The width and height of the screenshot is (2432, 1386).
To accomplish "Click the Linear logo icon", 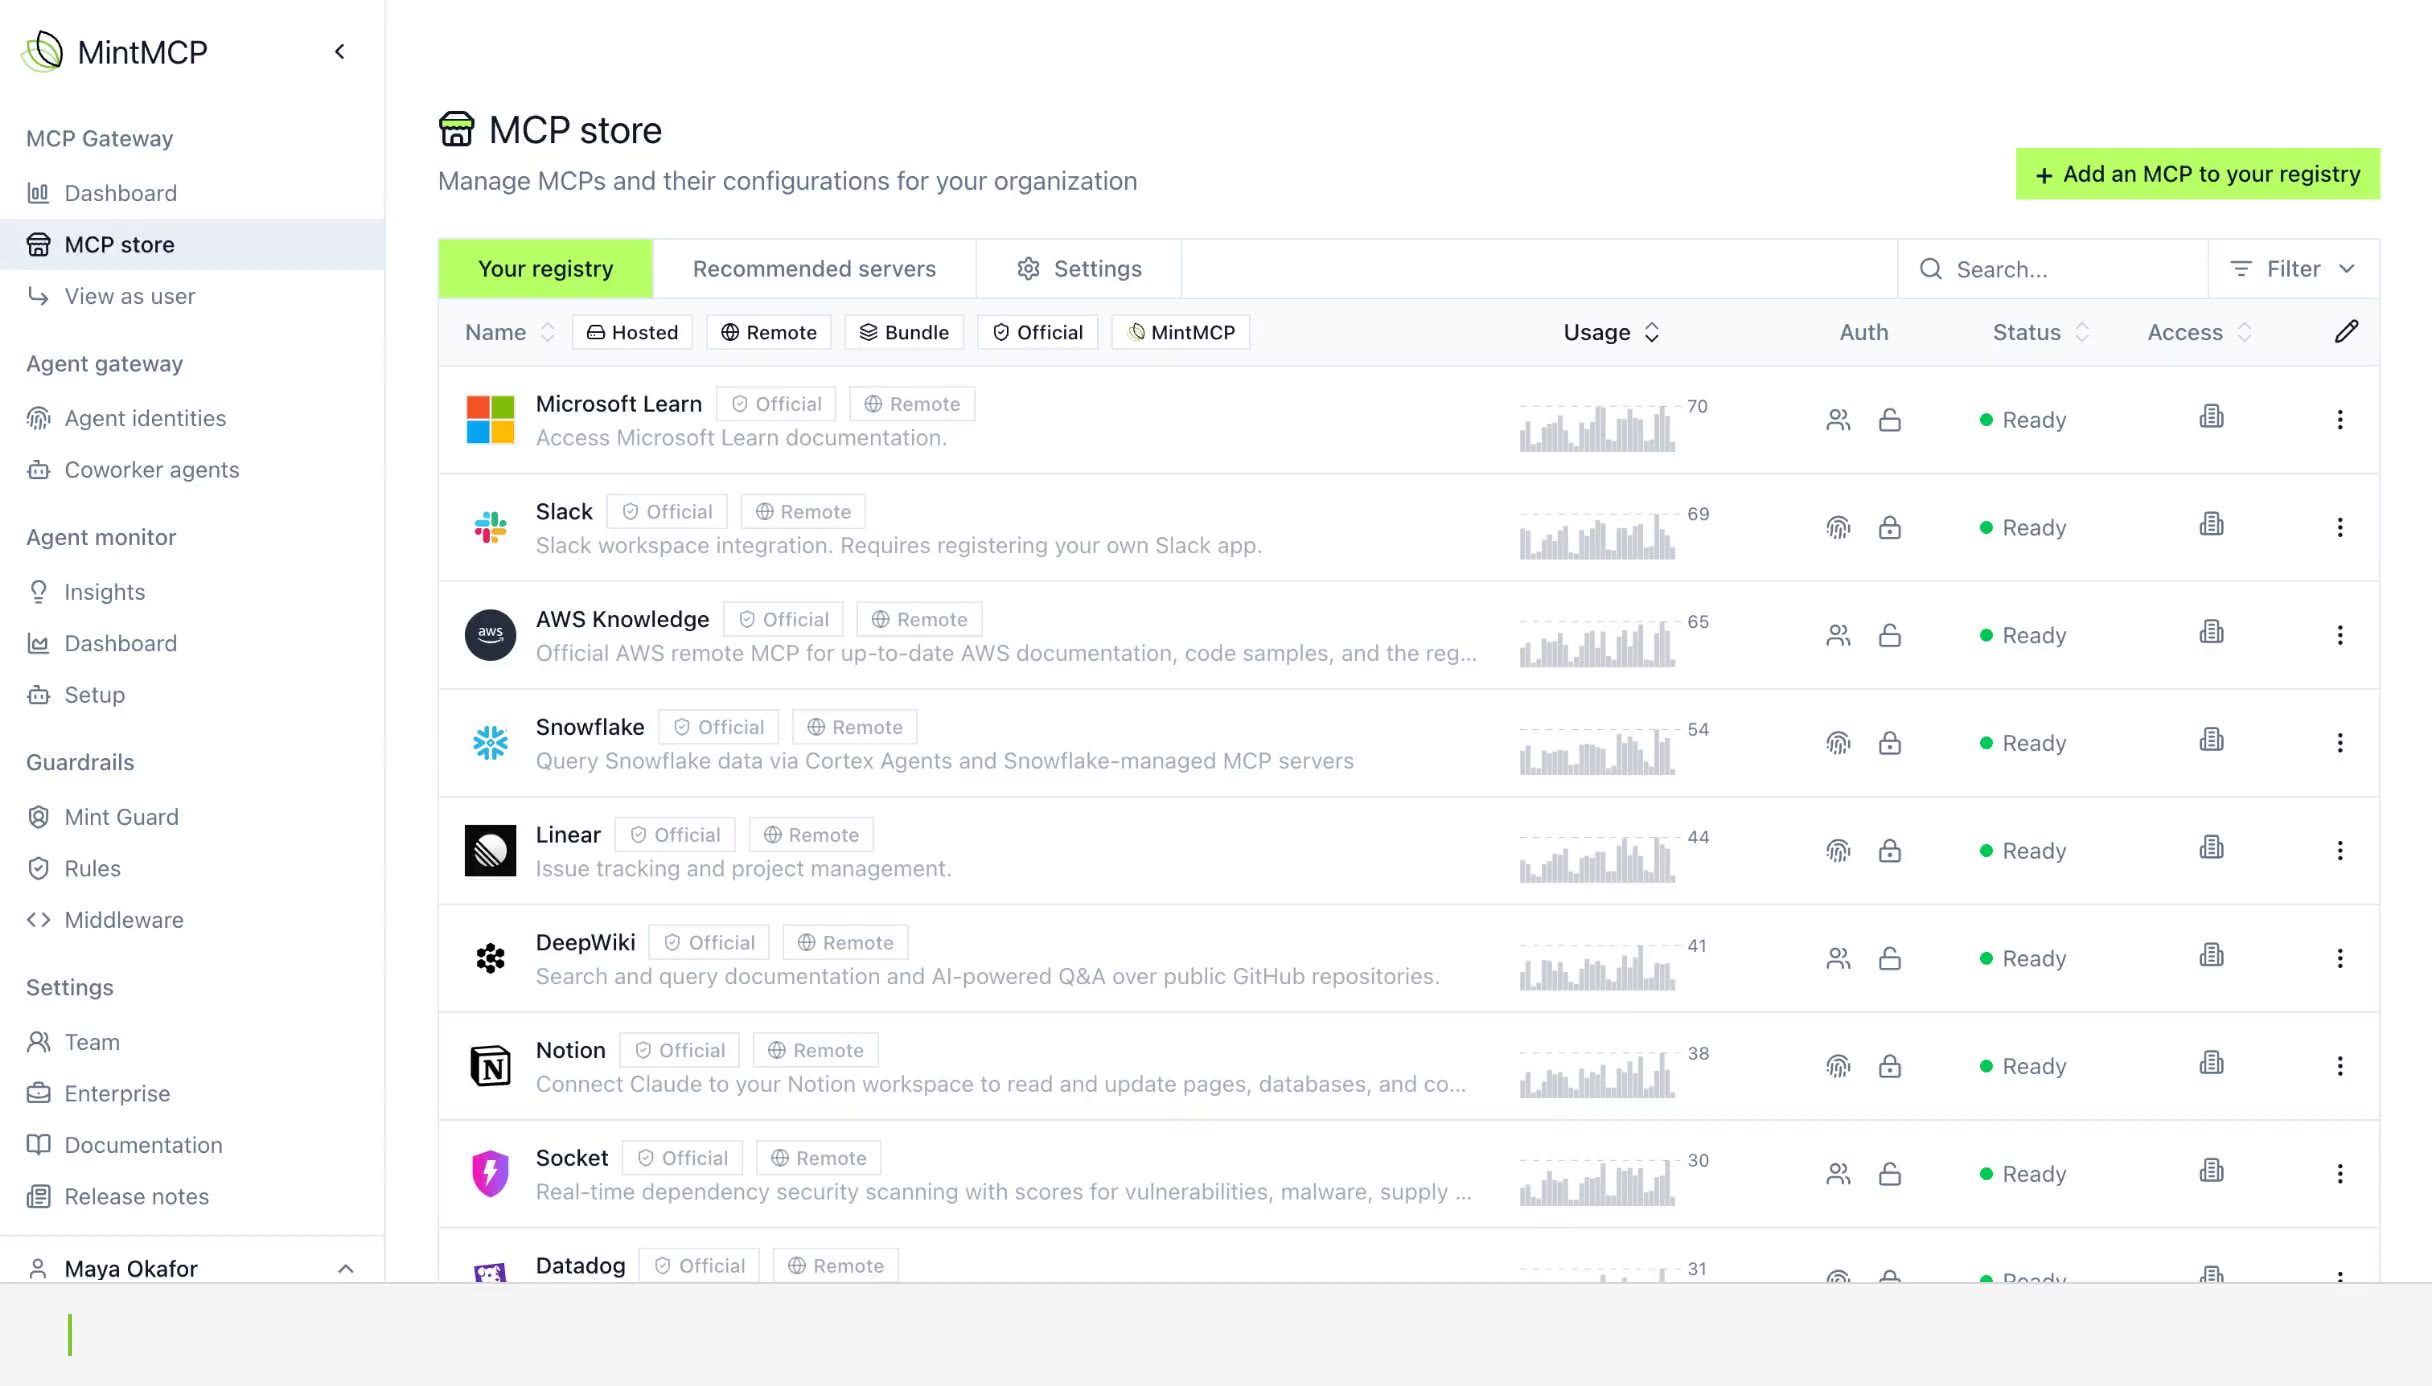I will 490,851.
